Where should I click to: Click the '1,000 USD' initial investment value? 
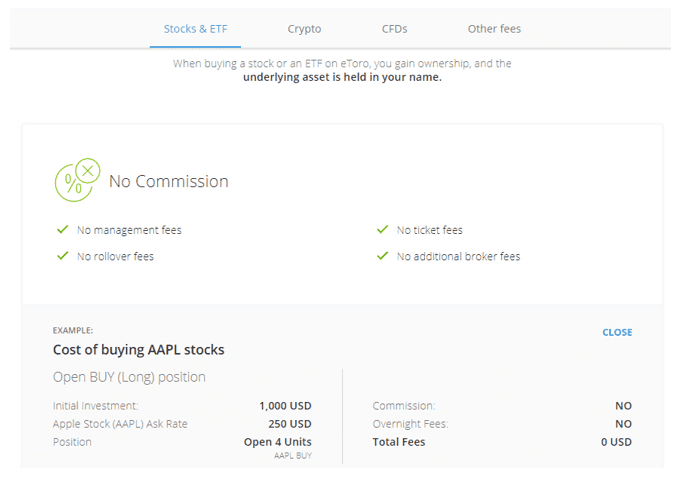[x=285, y=406]
